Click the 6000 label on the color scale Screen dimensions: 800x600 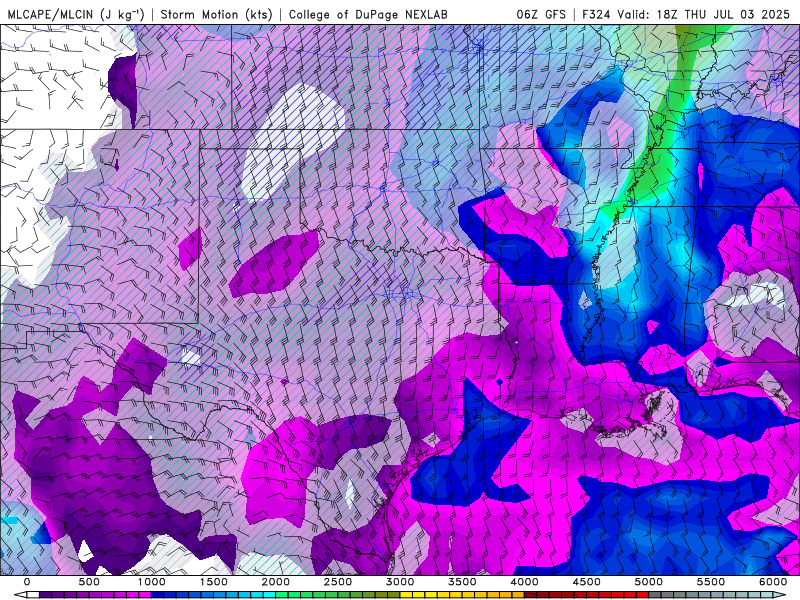click(773, 582)
